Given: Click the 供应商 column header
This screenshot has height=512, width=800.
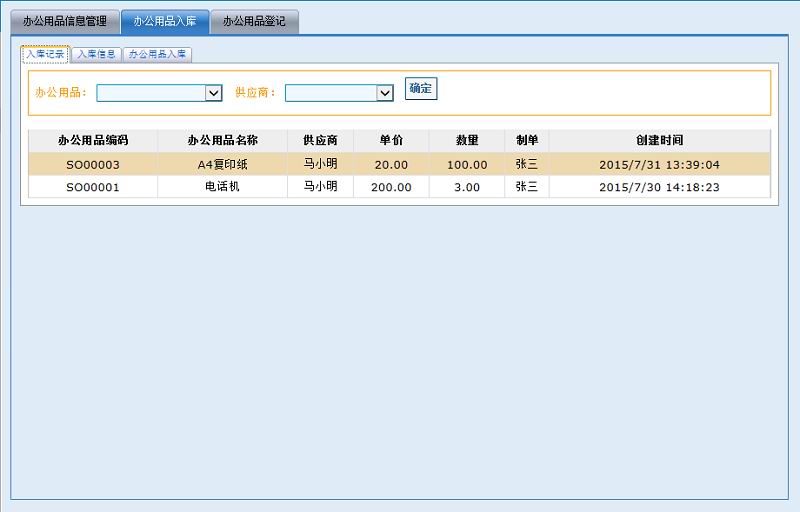Looking at the screenshot, I should click(x=320, y=140).
